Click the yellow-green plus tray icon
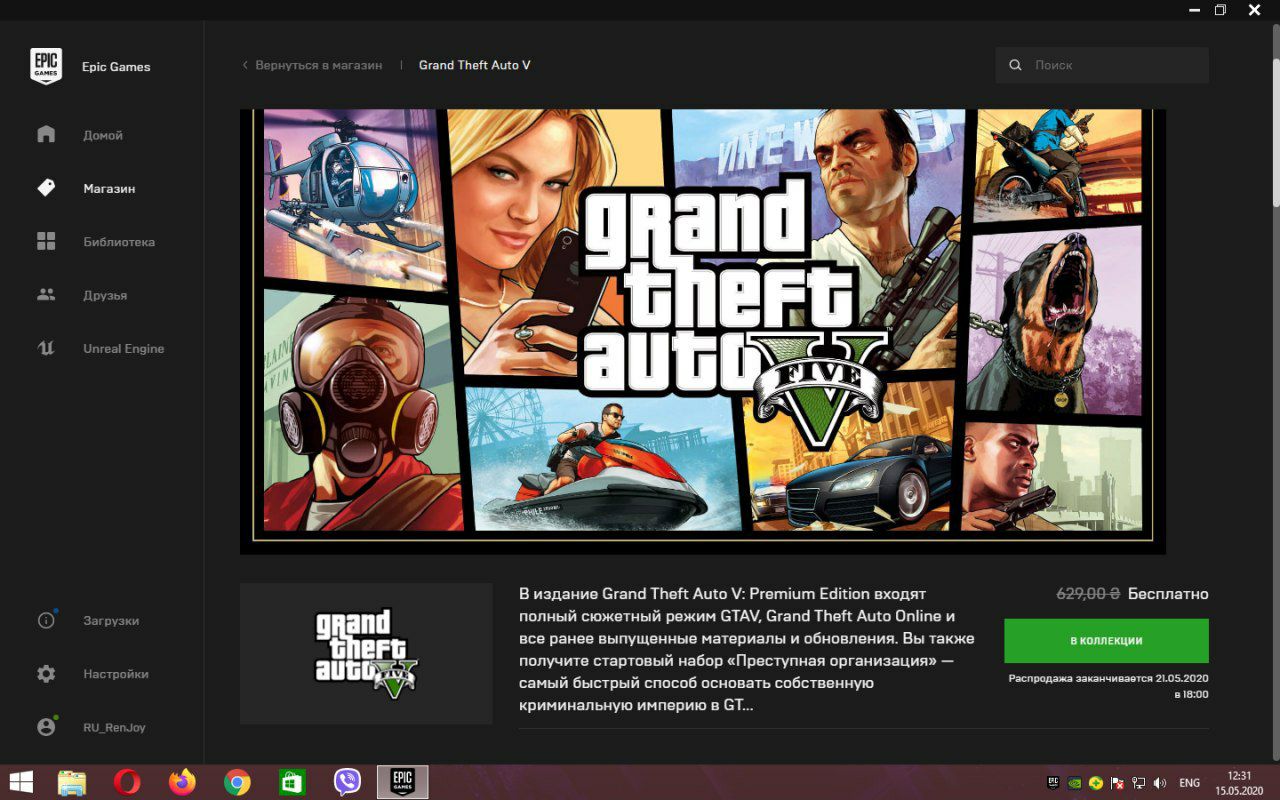This screenshot has height=800, width=1280. click(1096, 783)
